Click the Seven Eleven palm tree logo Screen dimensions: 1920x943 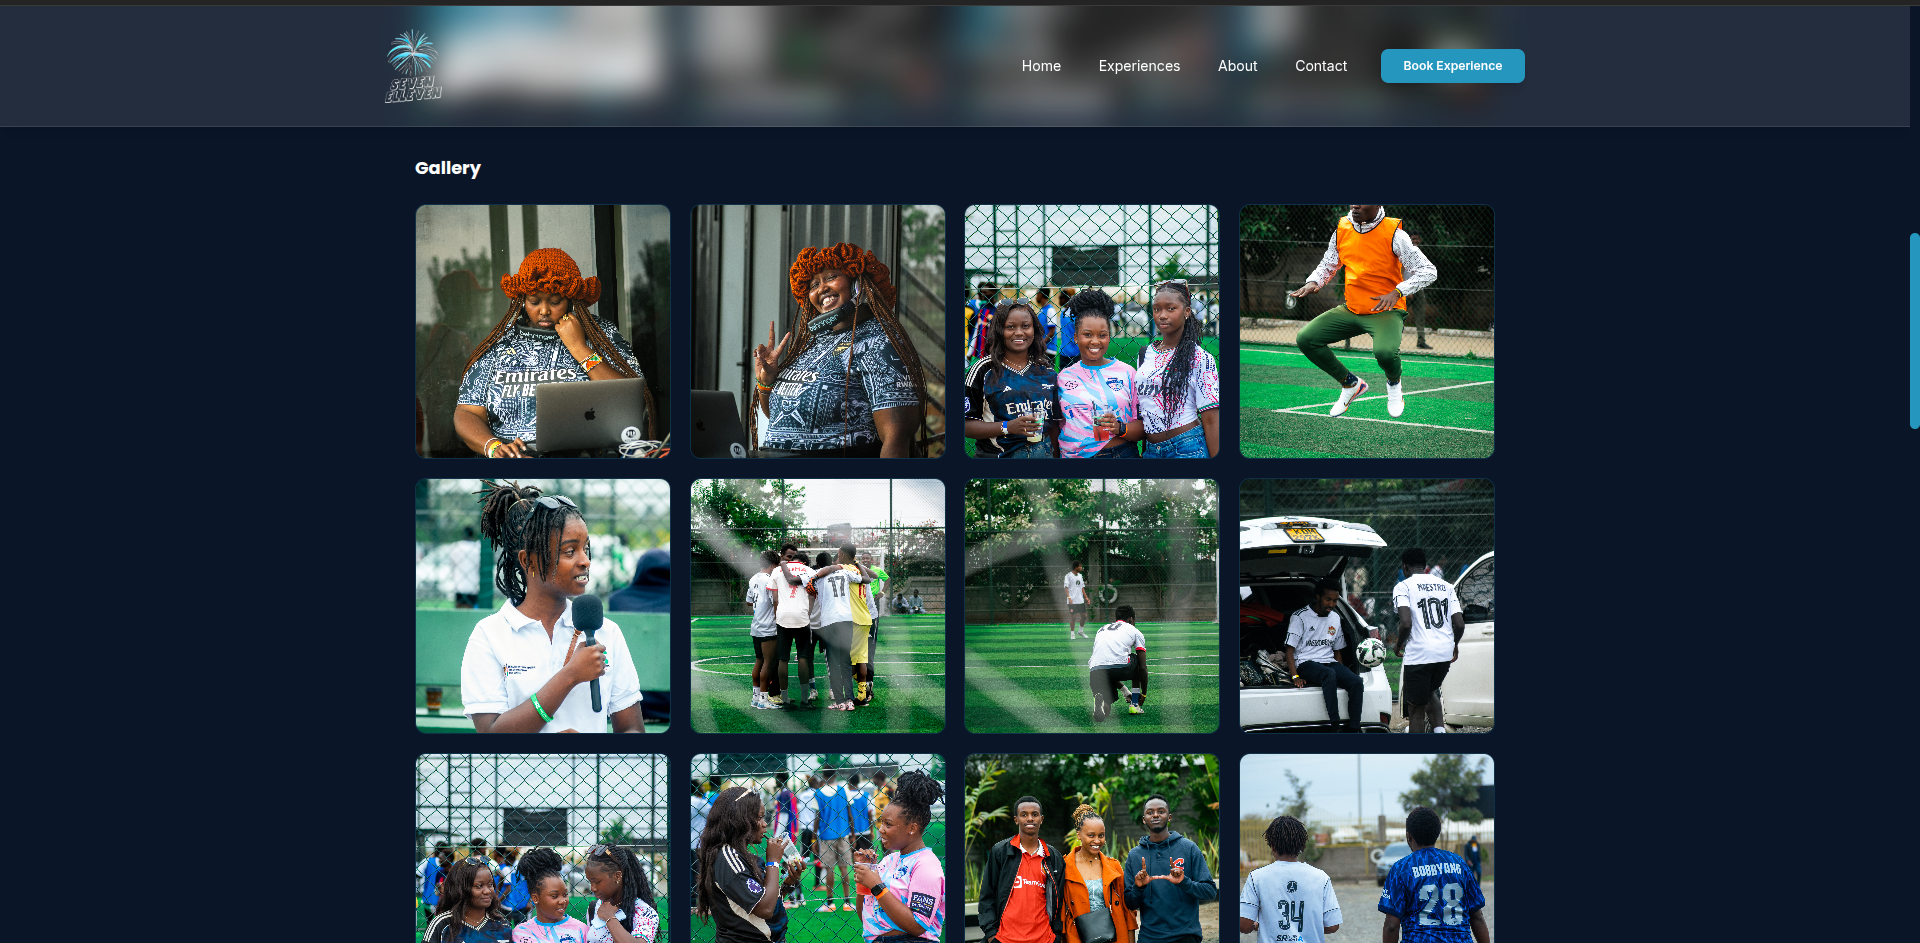(413, 66)
